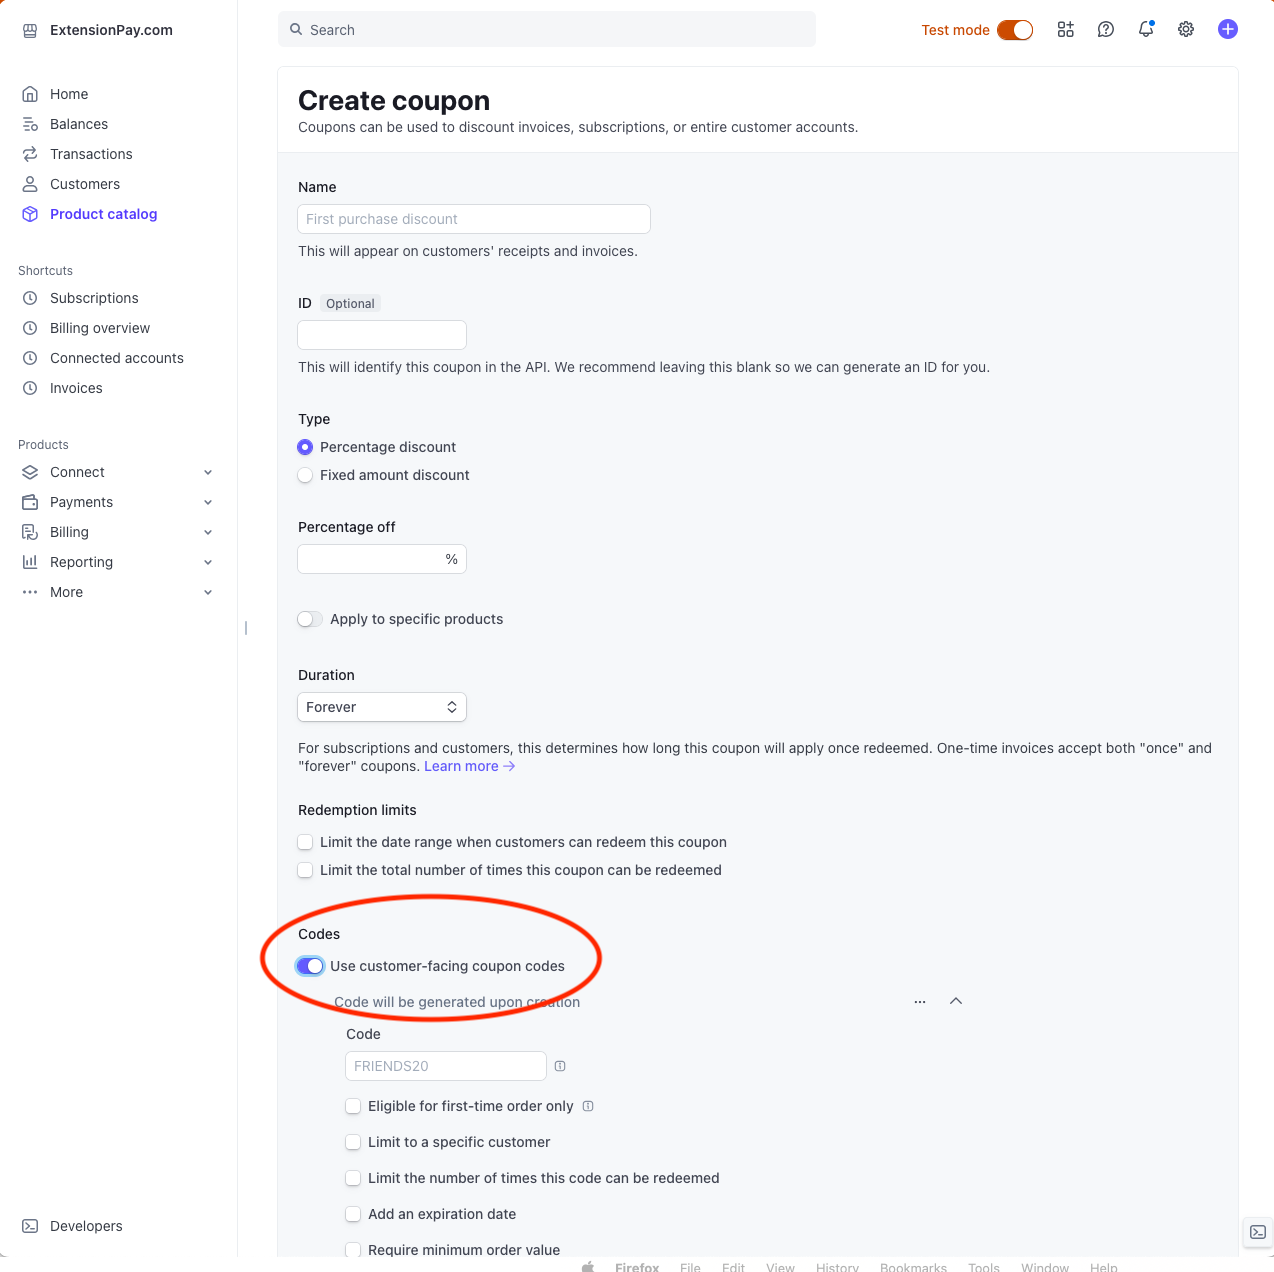Open Developers link at sidebar bottom
Screen dimensions: 1274x1272
[86, 1226]
